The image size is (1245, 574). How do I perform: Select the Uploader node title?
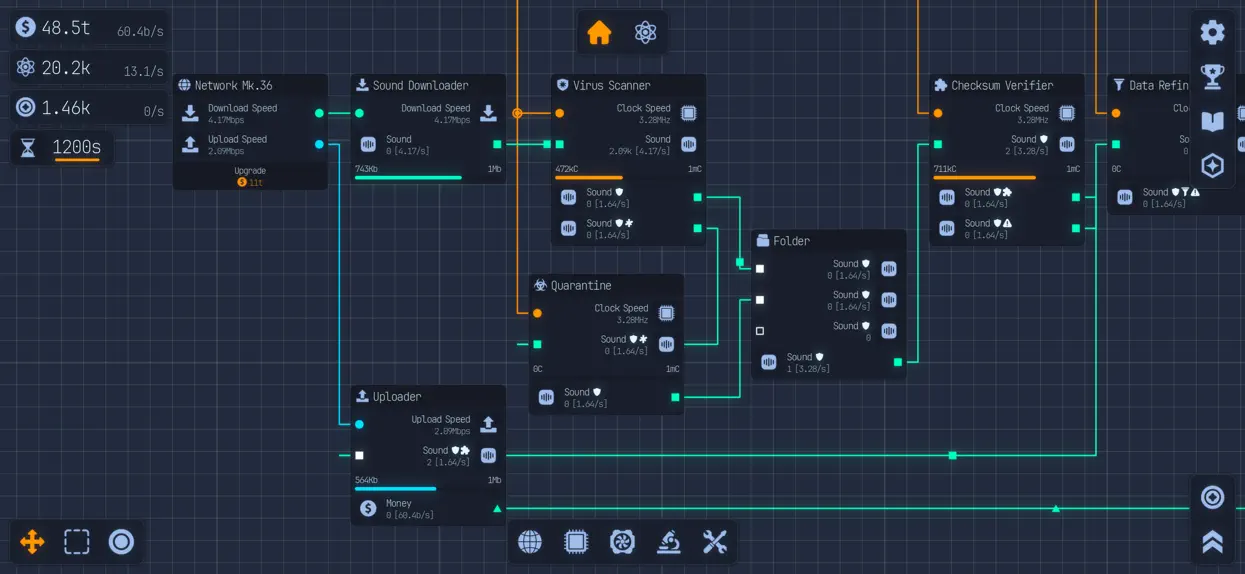397,397
